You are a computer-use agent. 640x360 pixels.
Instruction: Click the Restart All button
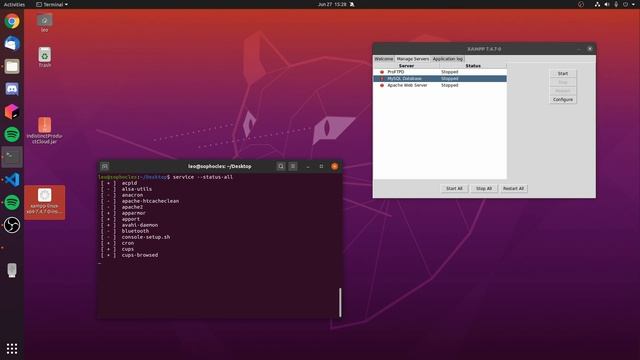pyautogui.click(x=513, y=189)
